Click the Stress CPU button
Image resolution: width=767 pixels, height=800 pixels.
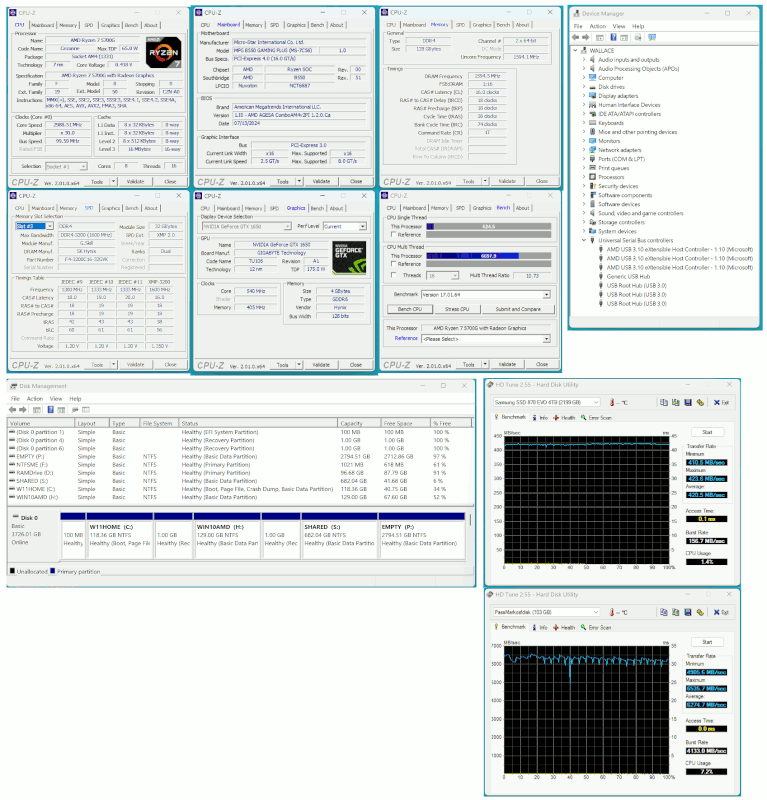point(457,309)
